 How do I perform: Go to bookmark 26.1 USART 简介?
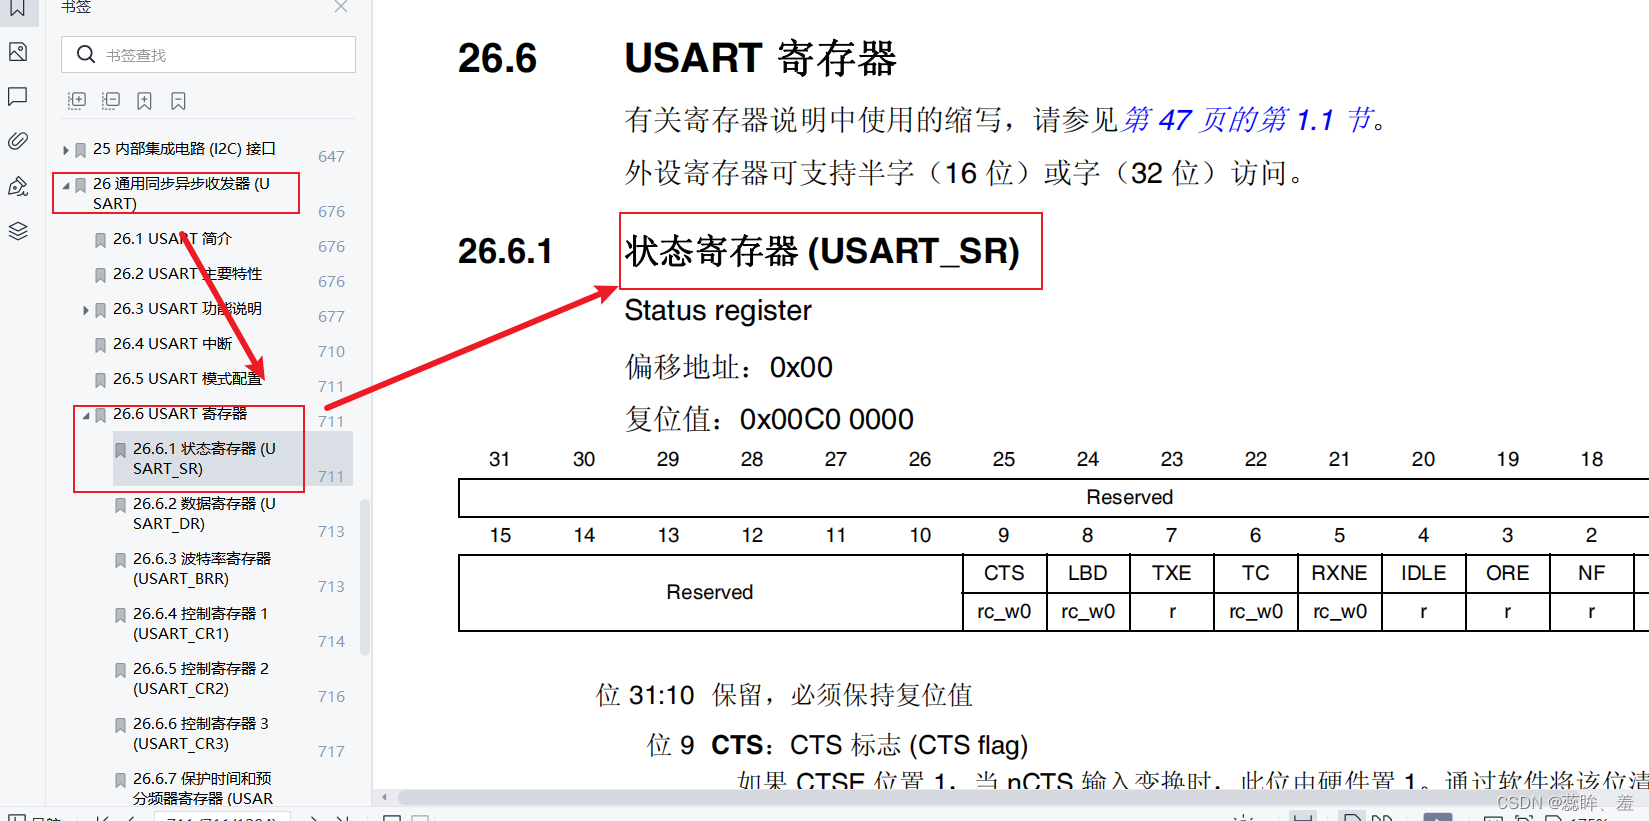click(172, 238)
